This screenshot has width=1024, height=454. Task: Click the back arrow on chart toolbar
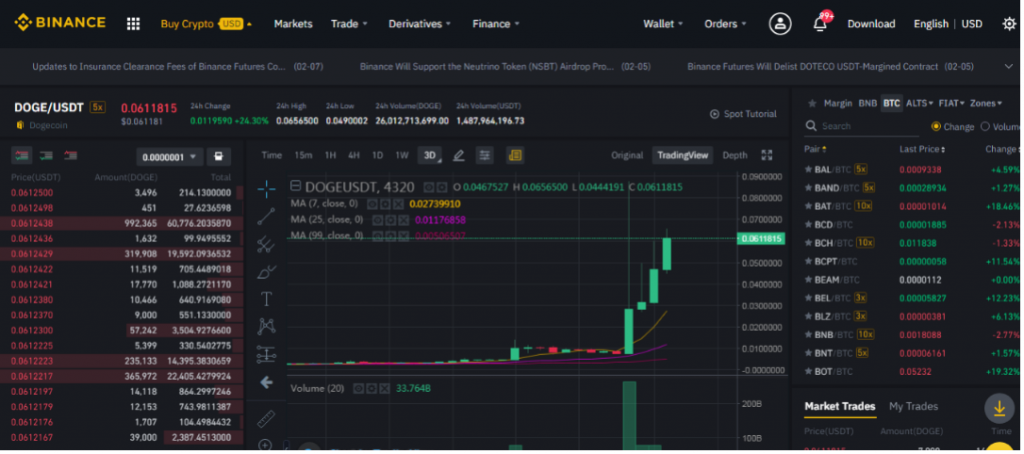point(266,383)
